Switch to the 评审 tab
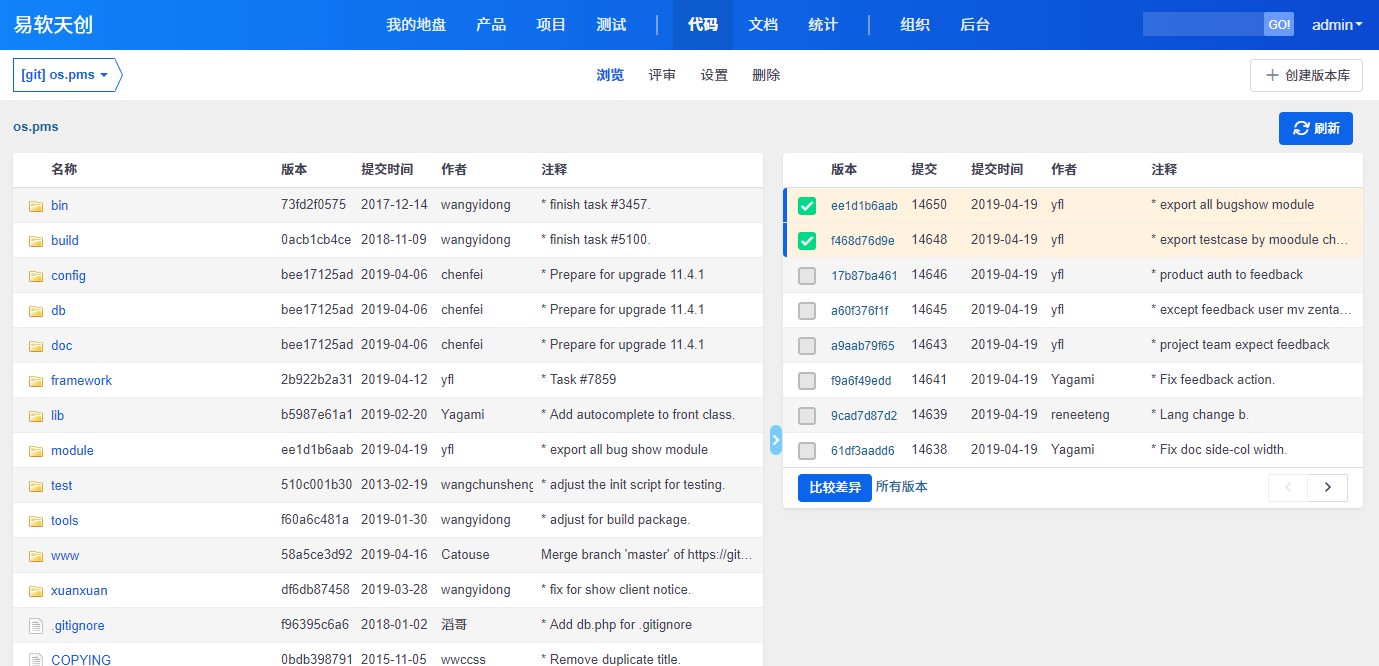Viewport: 1379px width, 666px height. pyautogui.click(x=662, y=75)
